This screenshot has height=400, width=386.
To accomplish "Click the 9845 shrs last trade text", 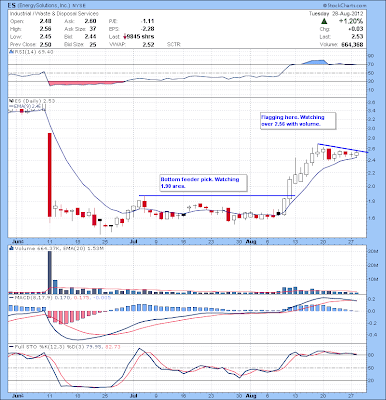I will click(x=141, y=37).
